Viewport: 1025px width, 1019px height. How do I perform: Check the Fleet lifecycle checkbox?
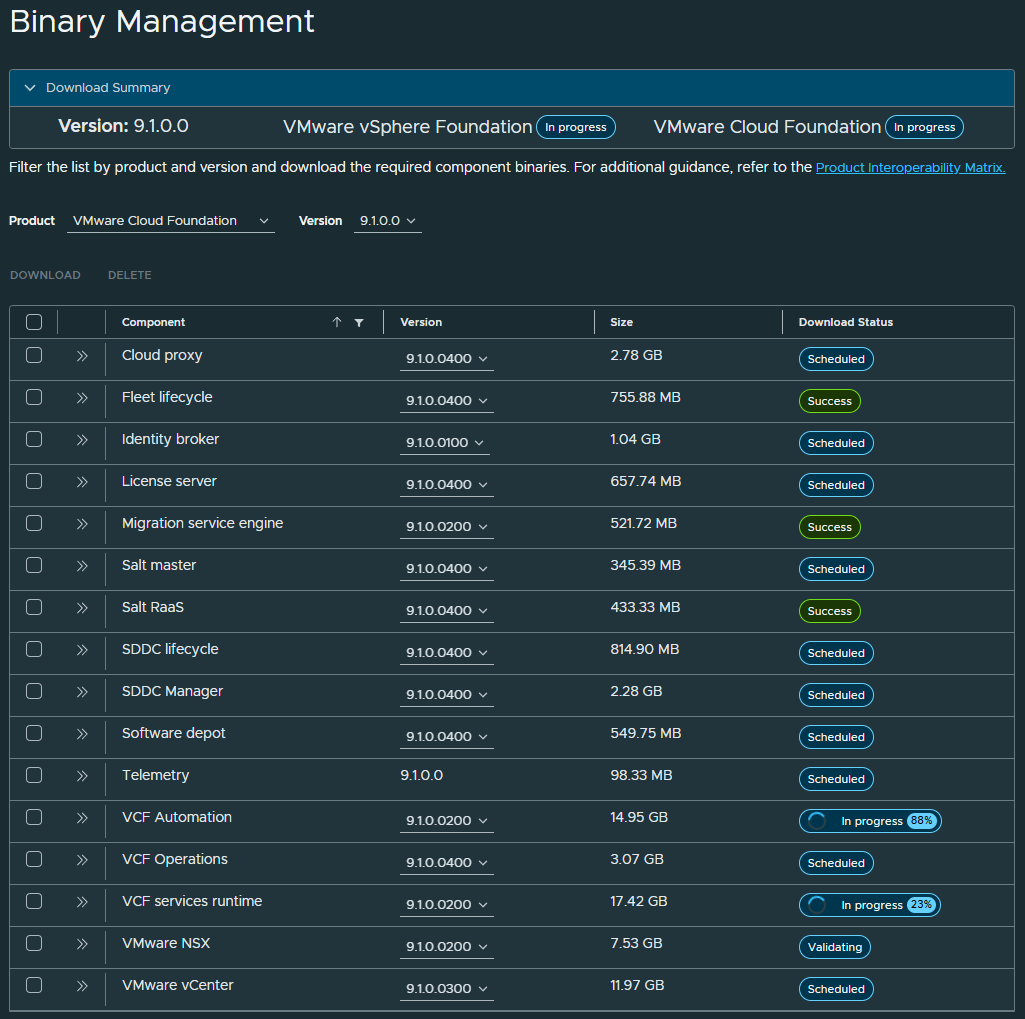click(34, 397)
